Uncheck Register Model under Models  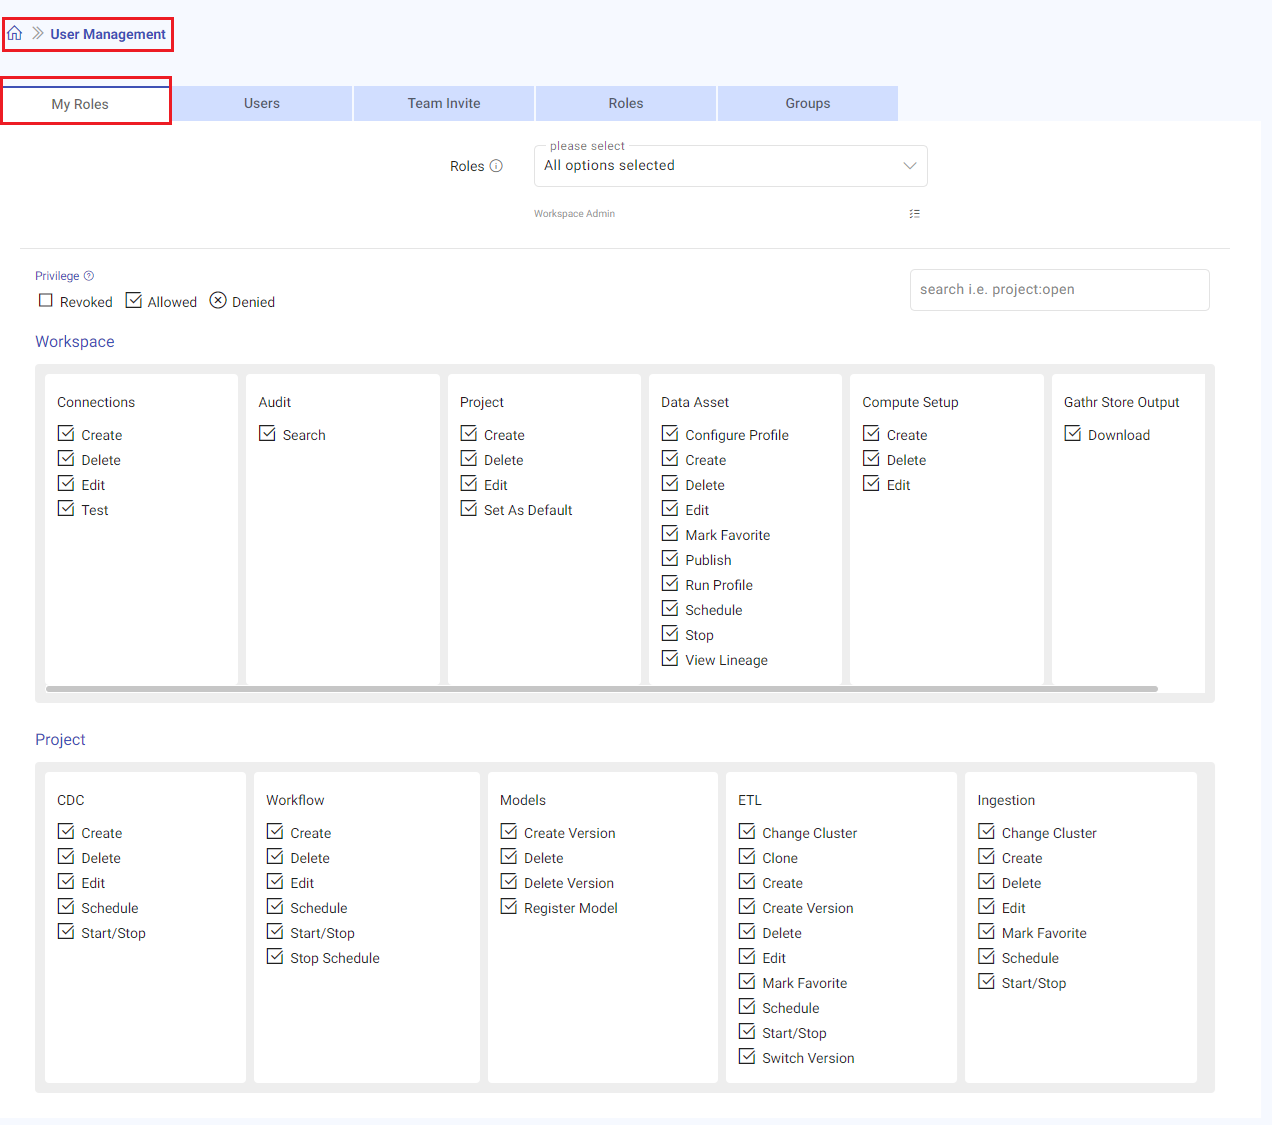(x=508, y=907)
